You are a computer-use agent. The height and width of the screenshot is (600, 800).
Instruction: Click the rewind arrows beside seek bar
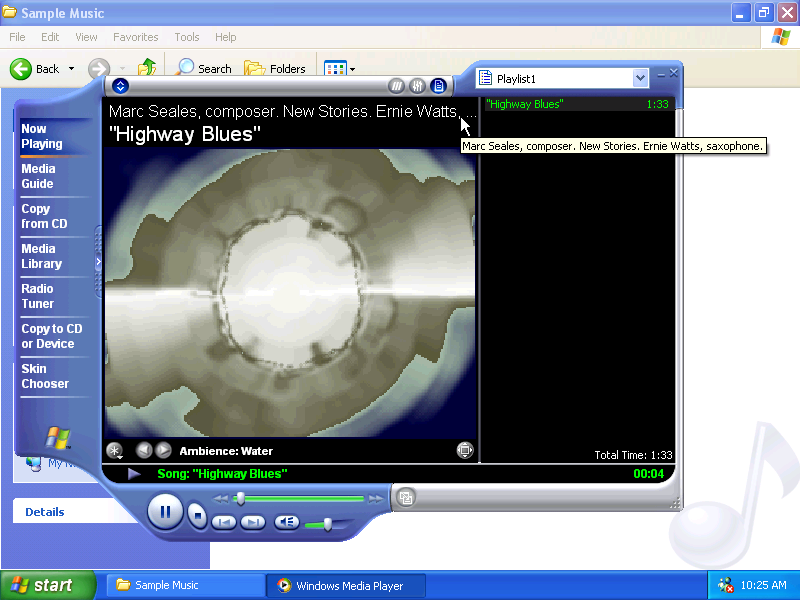pyautogui.click(x=221, y=499)
